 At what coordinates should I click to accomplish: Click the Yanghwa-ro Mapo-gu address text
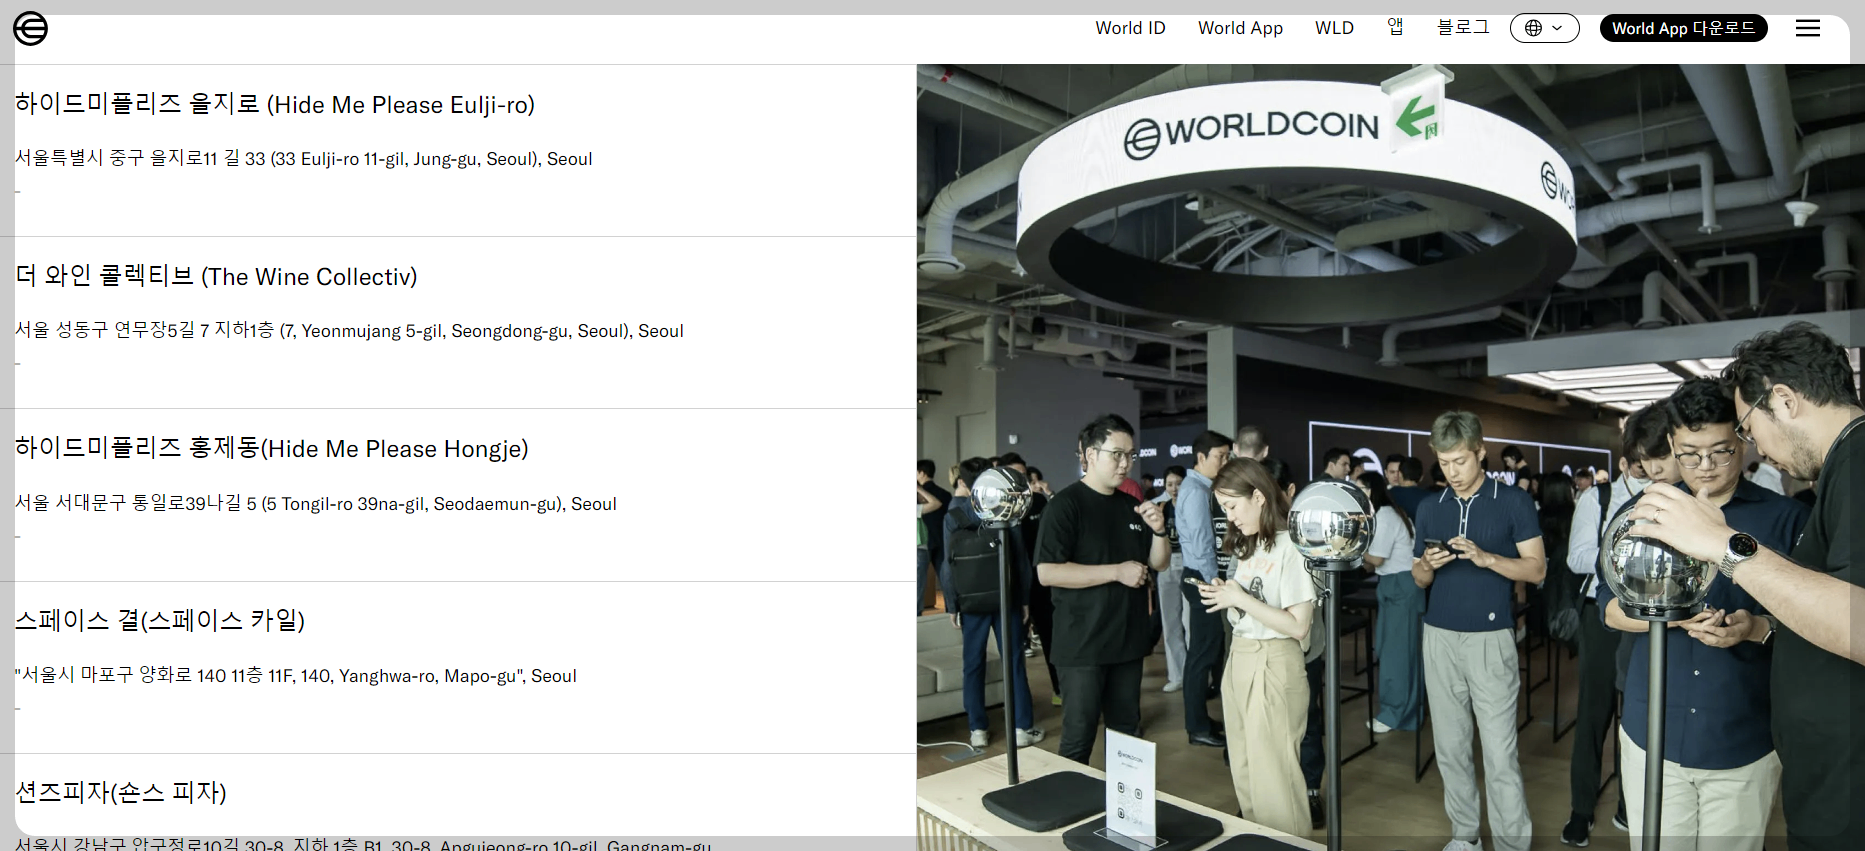click(296, 676)
